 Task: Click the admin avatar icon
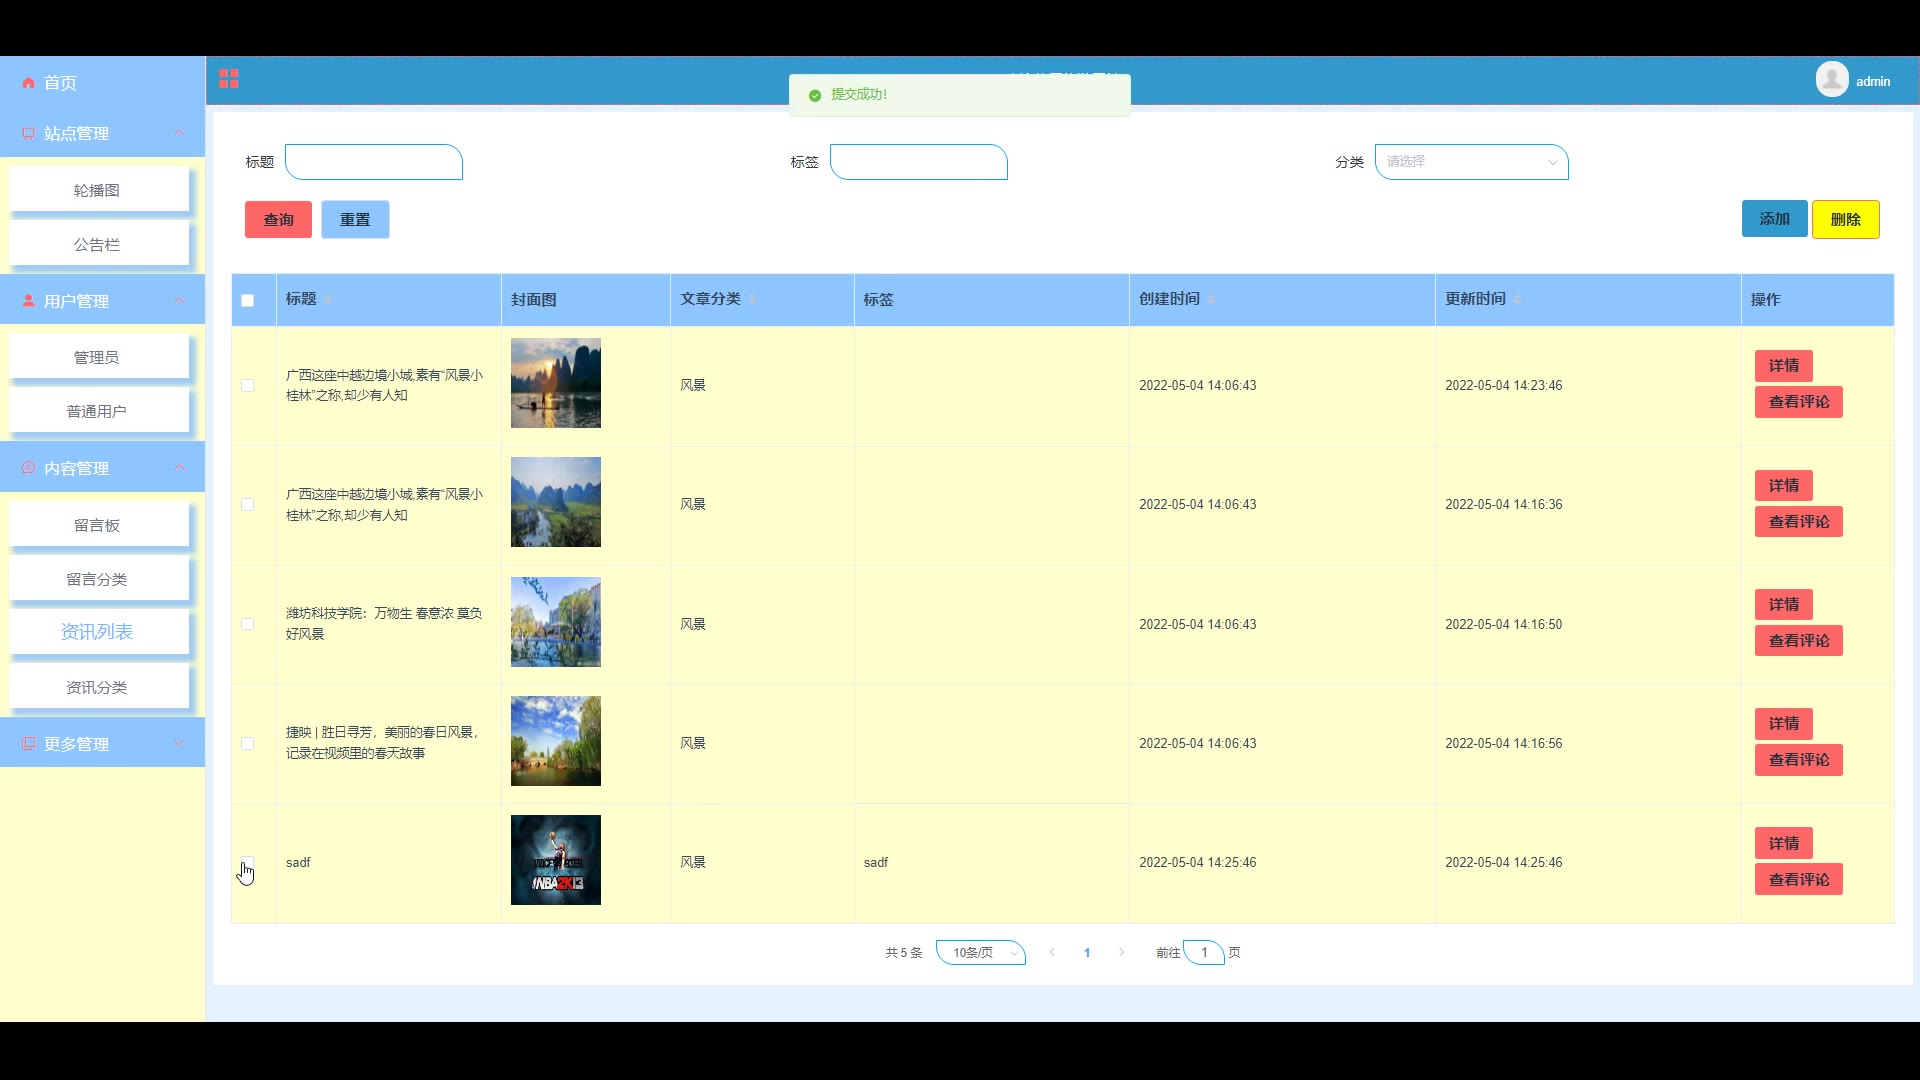[1831, 80]
